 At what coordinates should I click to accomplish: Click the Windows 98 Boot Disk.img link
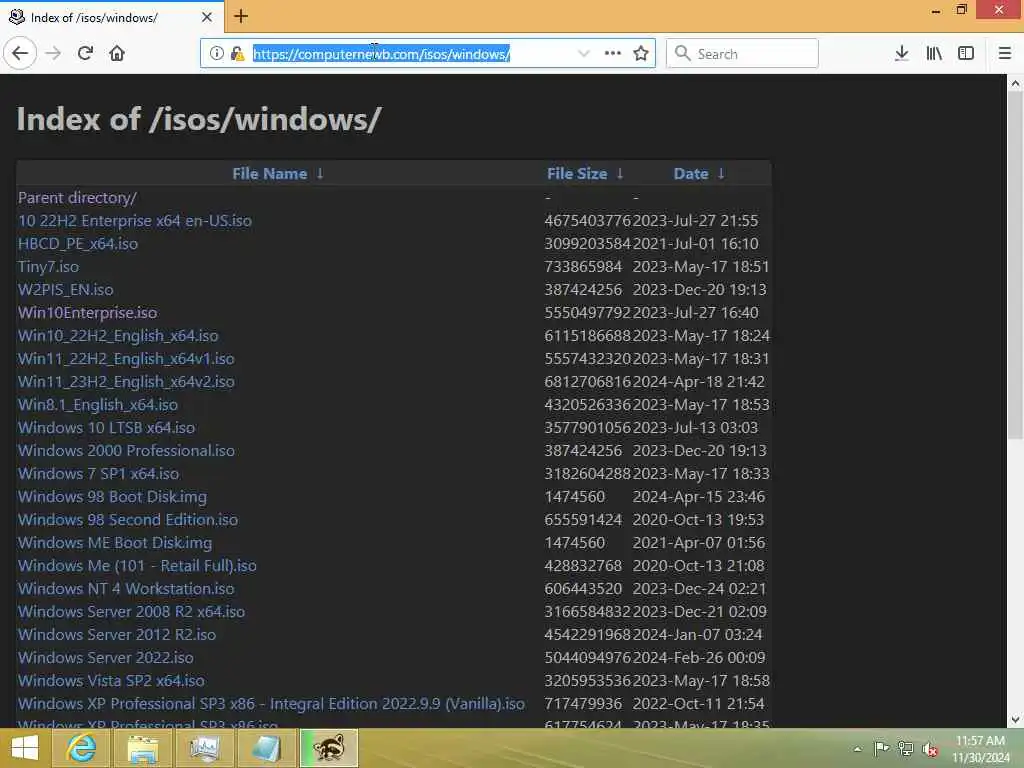tap(112, 497)
